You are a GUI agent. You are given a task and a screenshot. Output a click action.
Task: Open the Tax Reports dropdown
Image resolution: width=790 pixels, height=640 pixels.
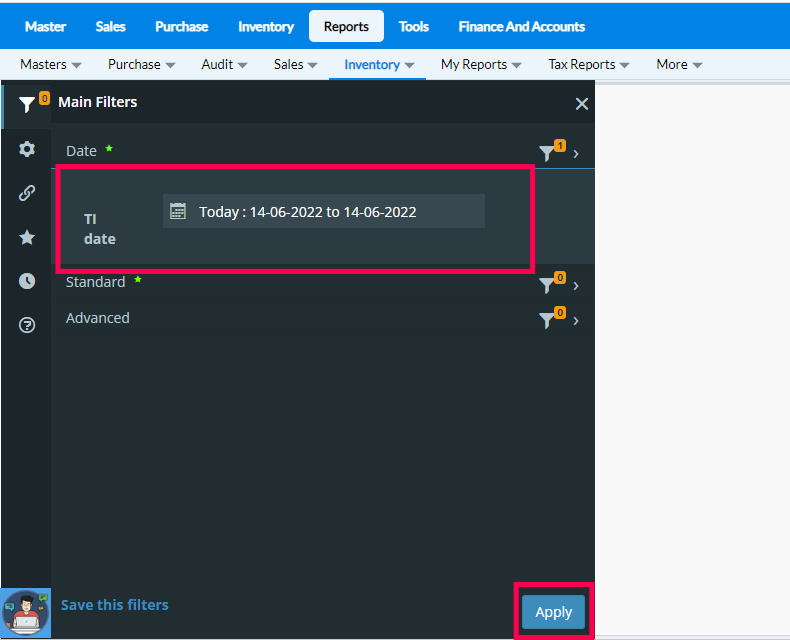click(589, 65)
